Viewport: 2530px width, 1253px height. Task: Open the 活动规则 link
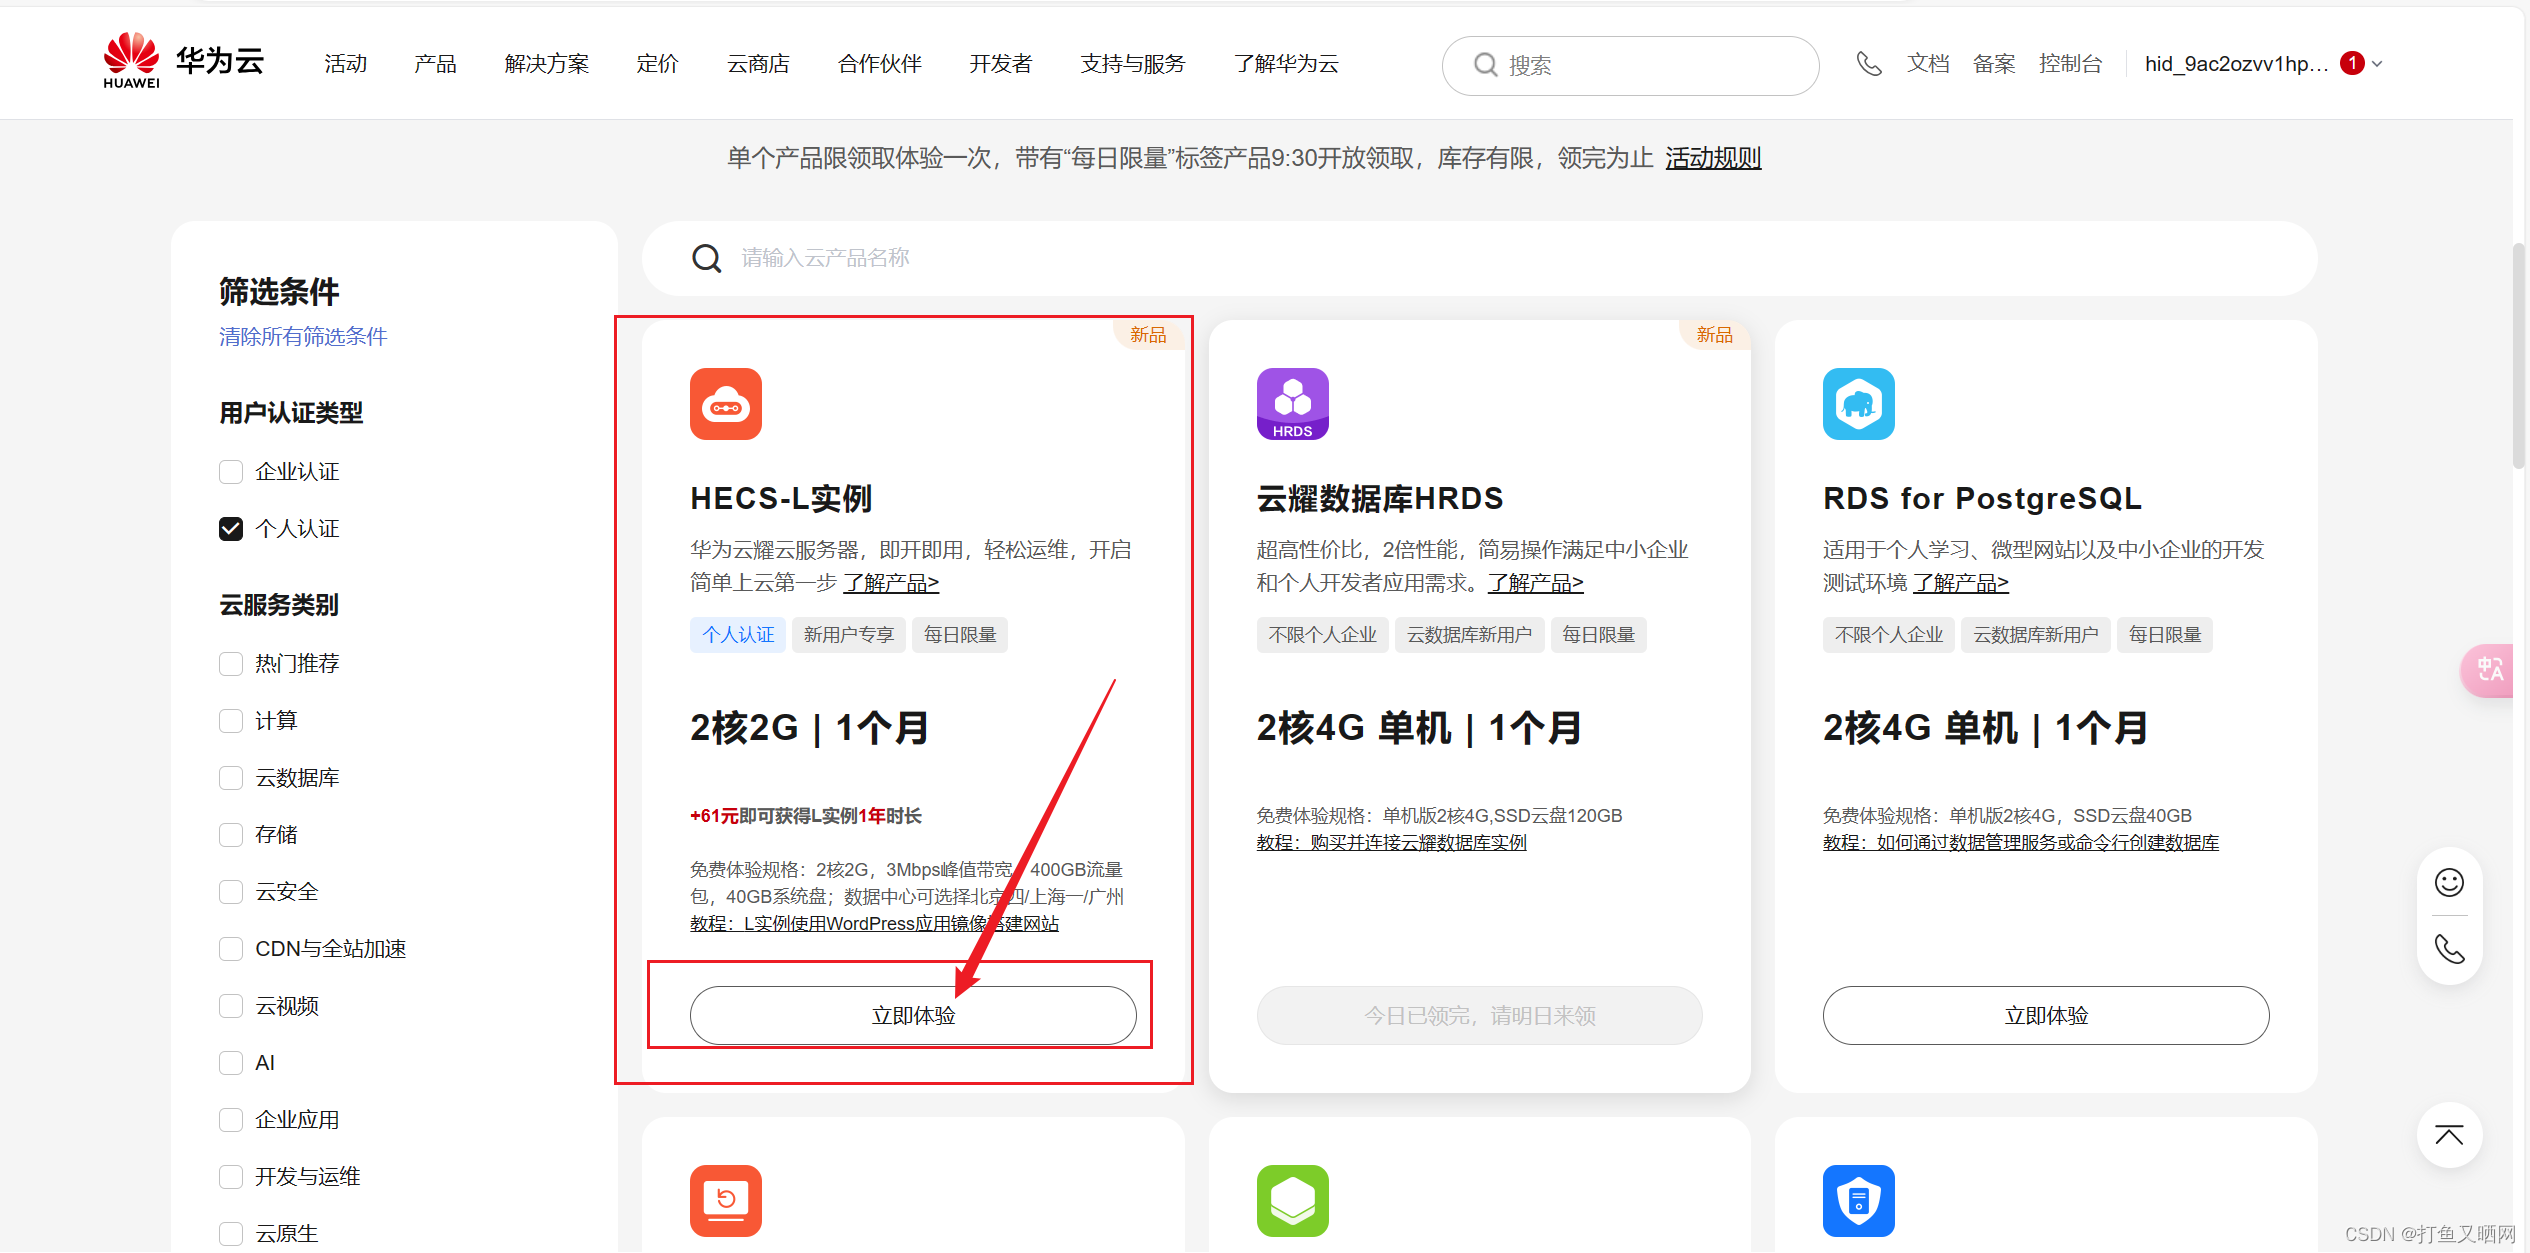[x=1712, y=158]
